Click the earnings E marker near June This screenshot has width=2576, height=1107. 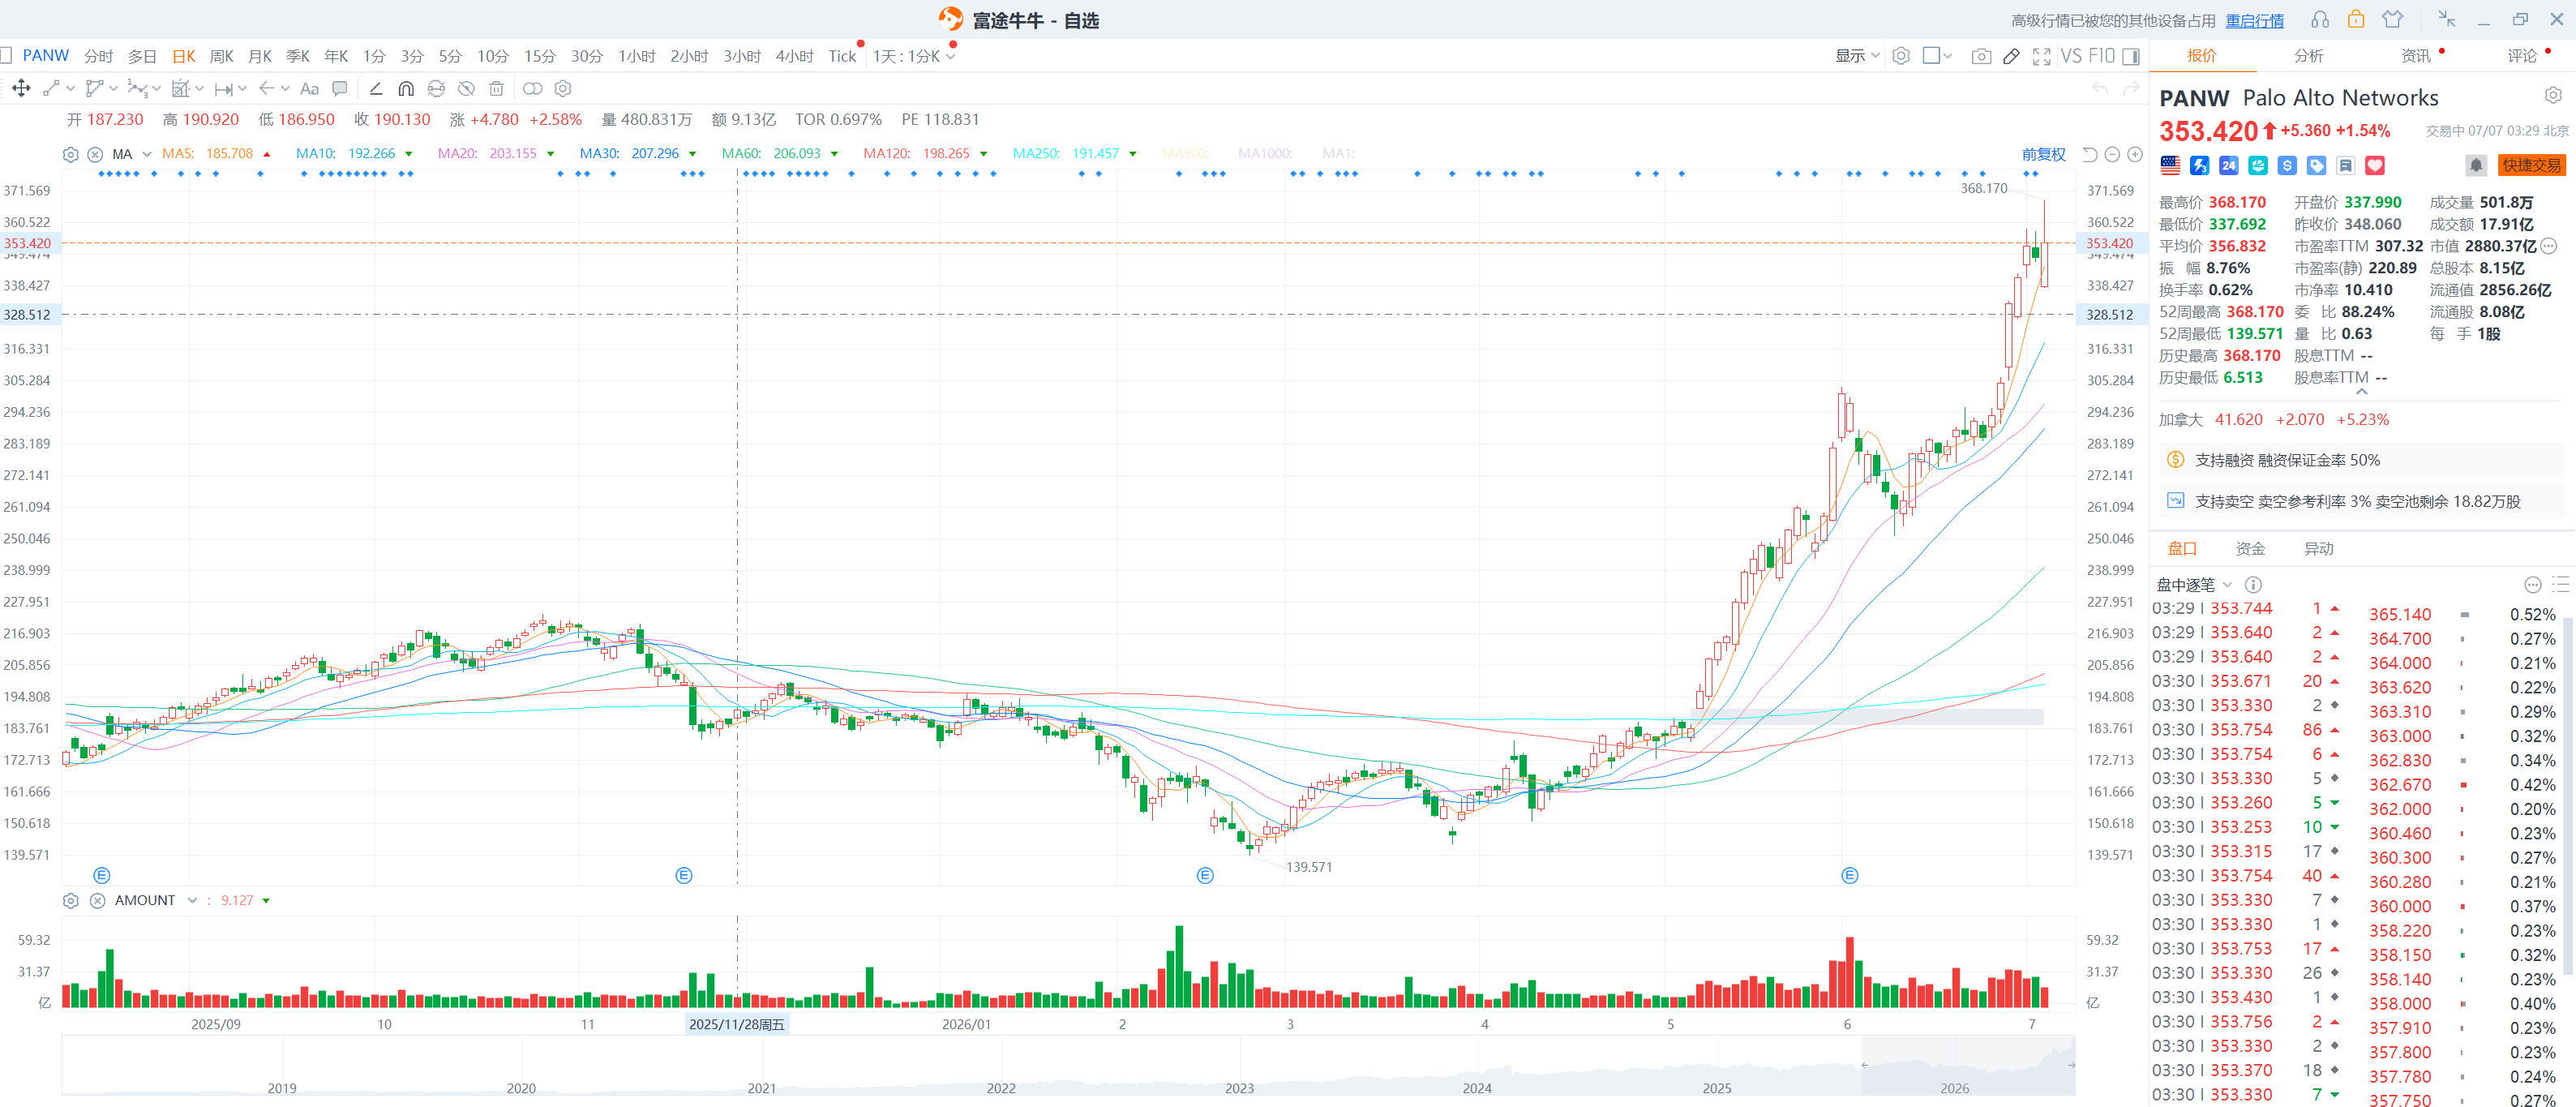click(1850, 875)
